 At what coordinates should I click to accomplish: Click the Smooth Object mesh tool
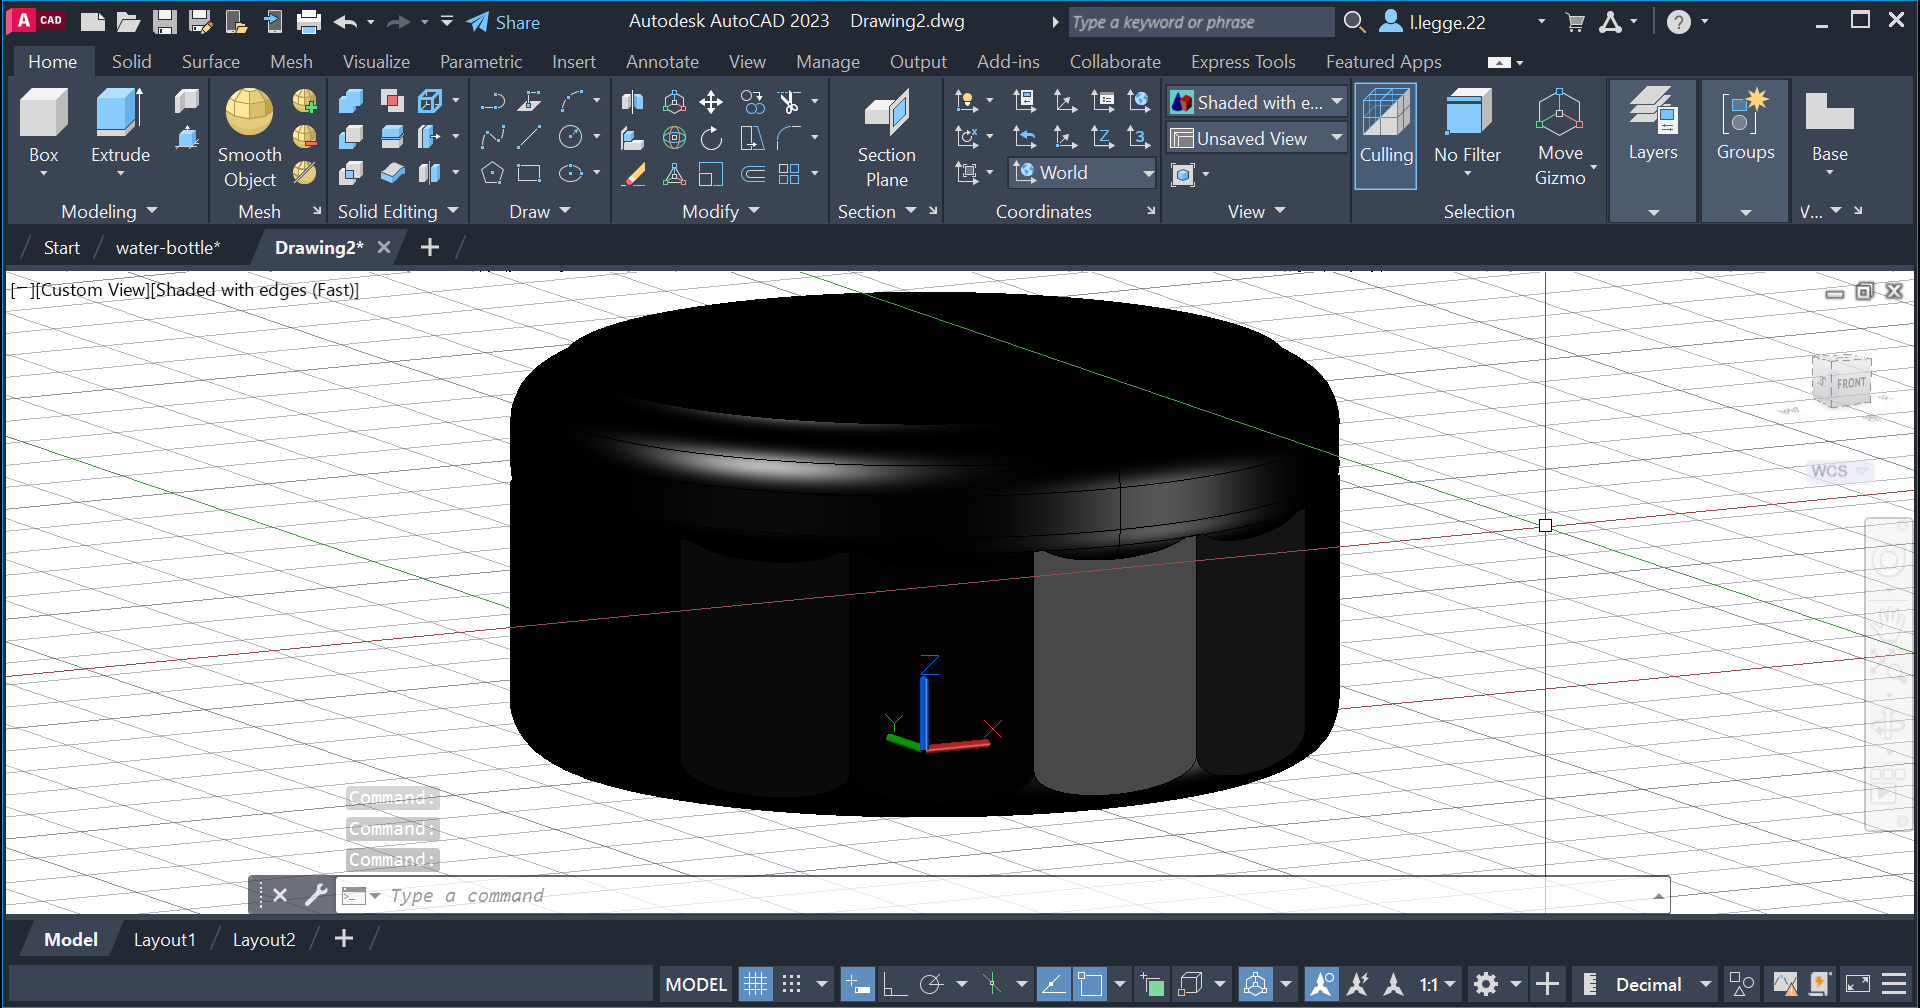[x=249, y=138]
